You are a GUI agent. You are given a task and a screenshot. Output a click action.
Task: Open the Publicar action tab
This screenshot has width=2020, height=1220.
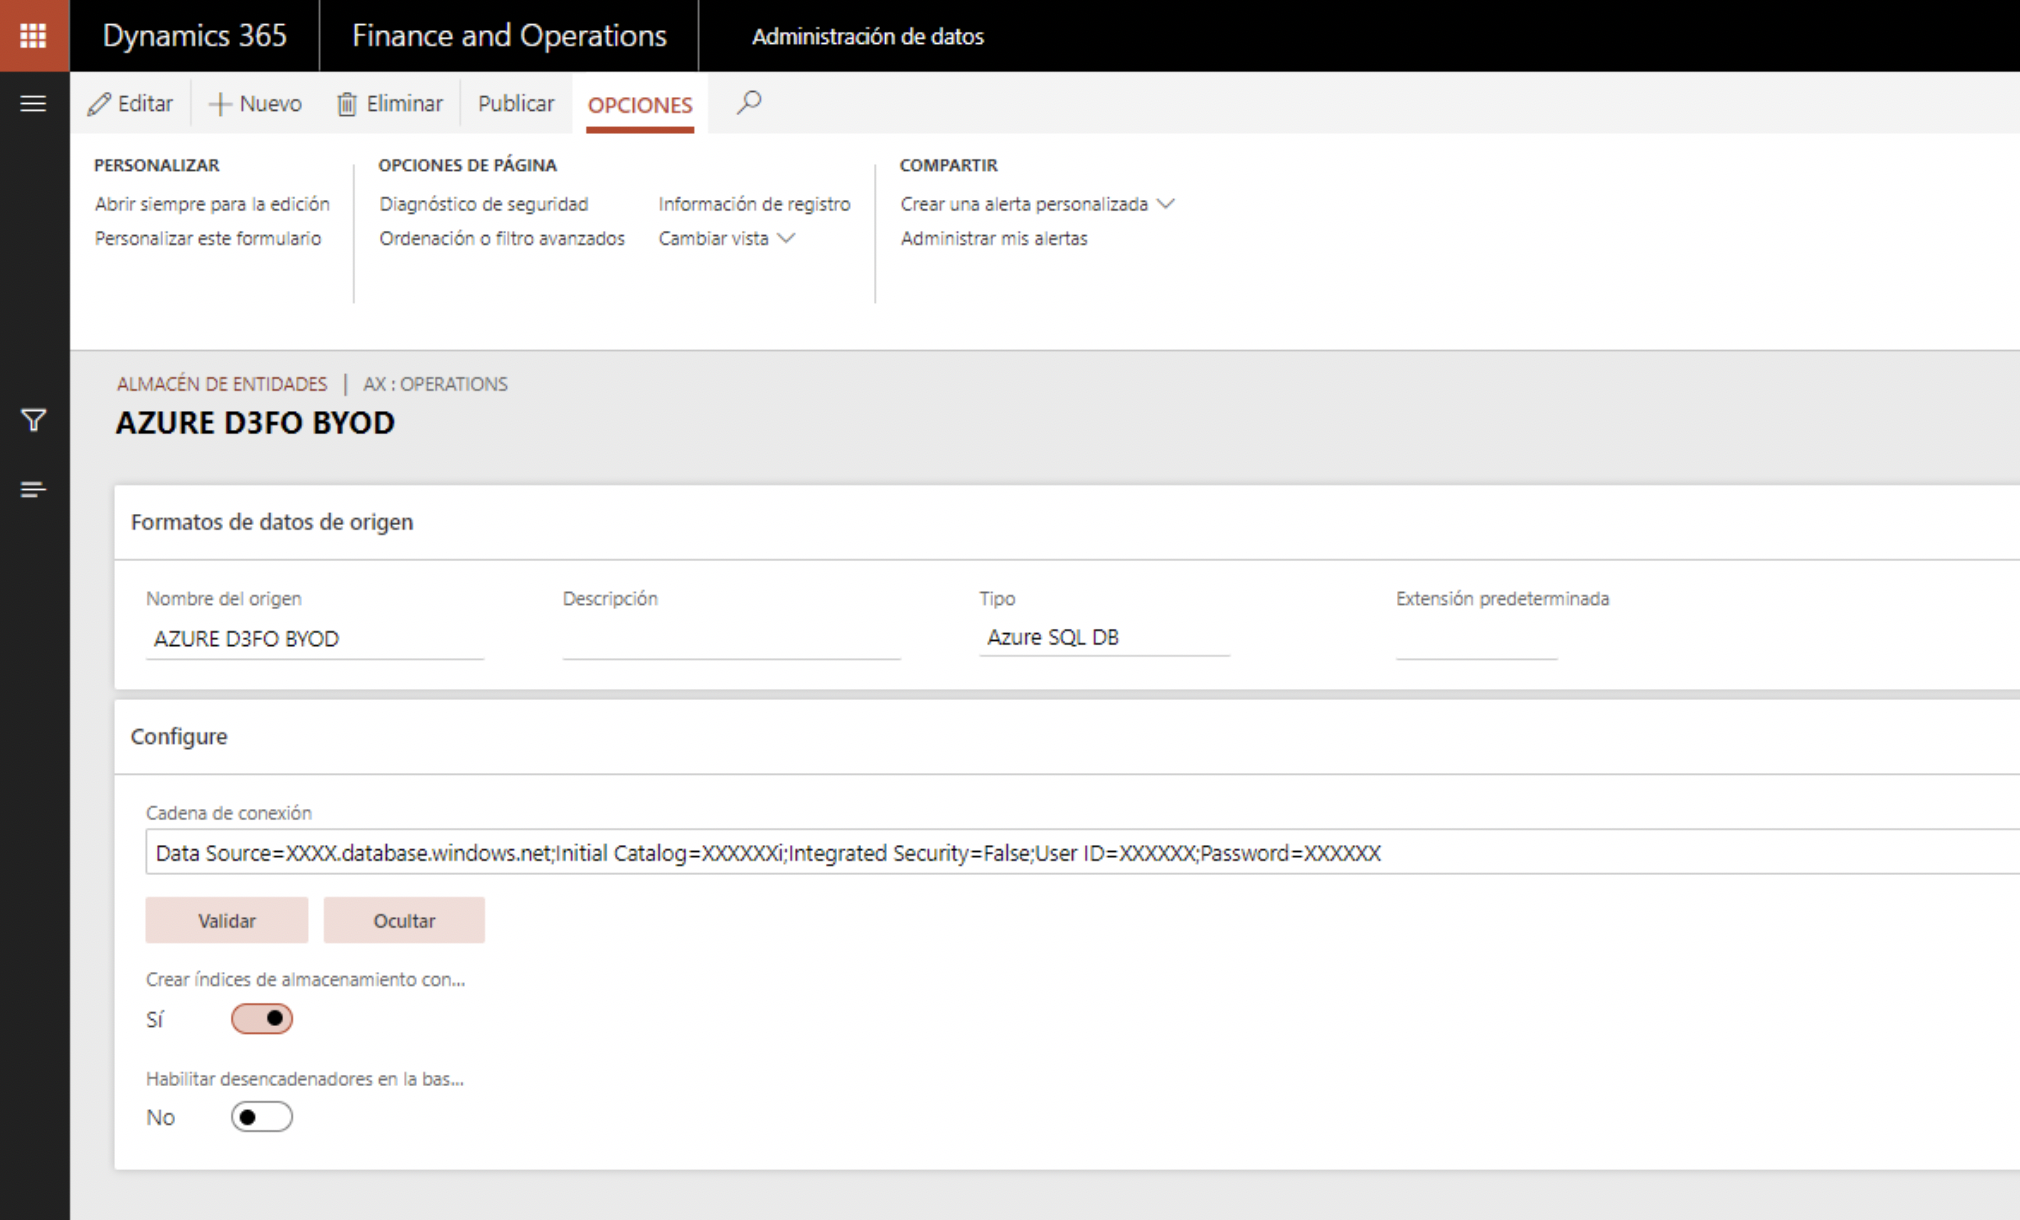[516, 104]
